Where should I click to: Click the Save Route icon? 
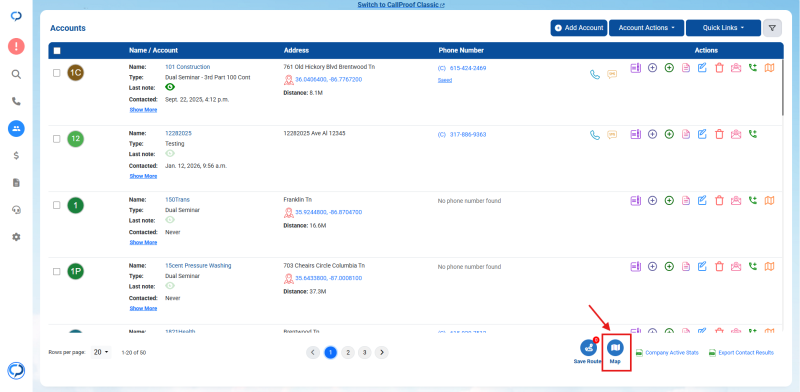pos(588,348)
